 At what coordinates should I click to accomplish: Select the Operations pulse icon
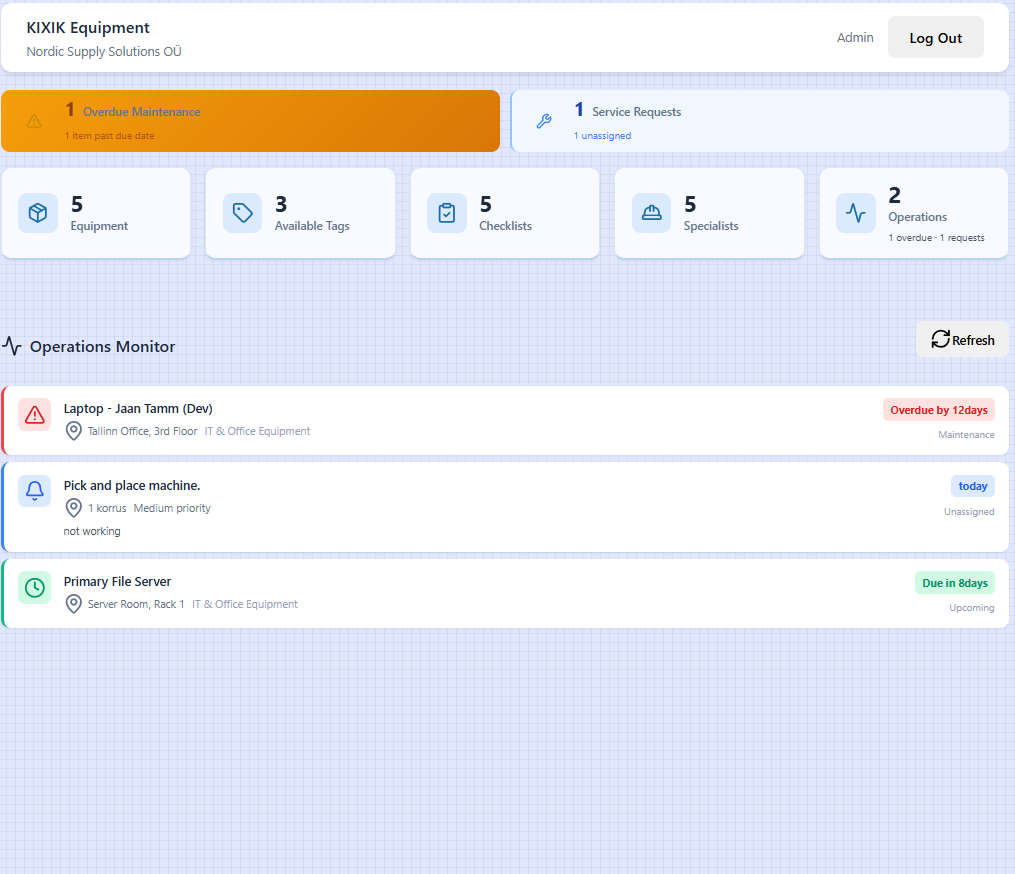pyautogui.click(x=856, y=212)
